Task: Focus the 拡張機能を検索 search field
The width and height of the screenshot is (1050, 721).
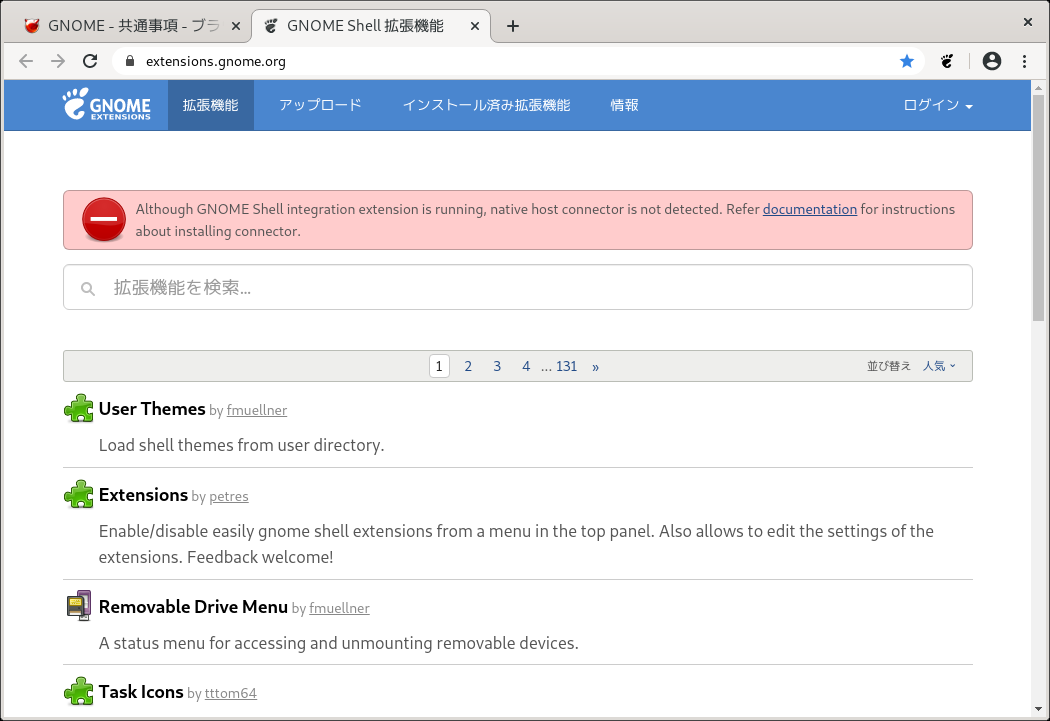Action: 518,287
